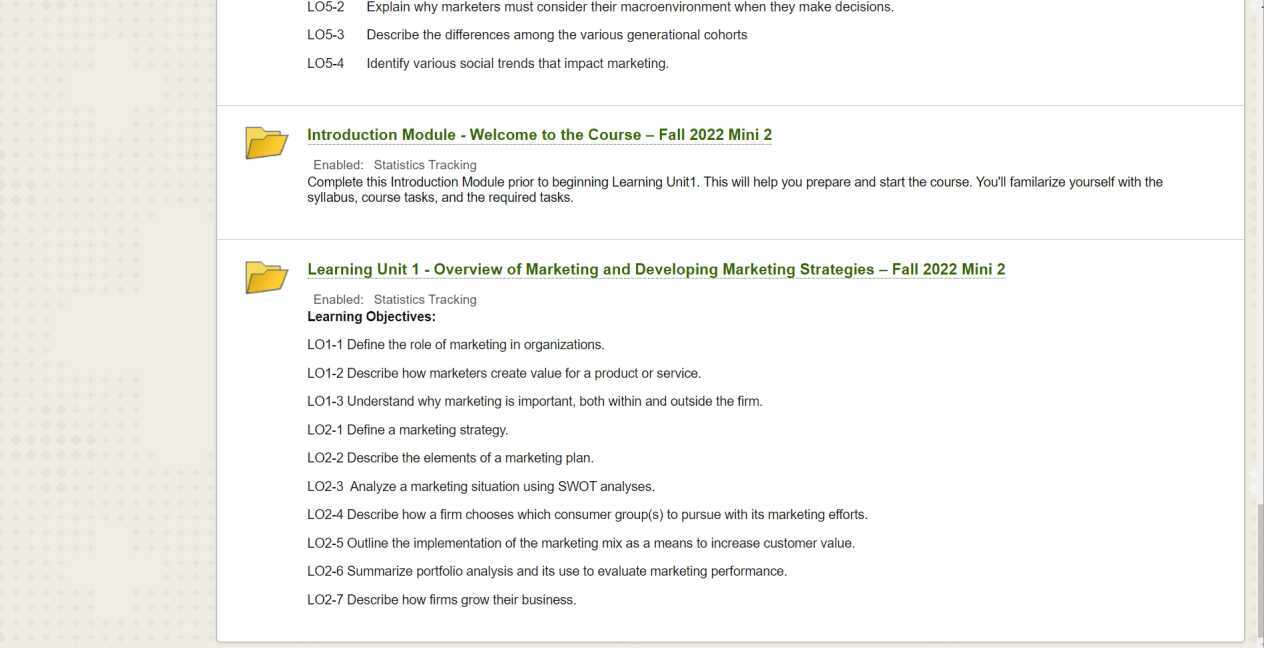The height and width of the screenshot is (648, 1264).
Task: Click the Learning Objectives heading
Action: [371, 317]
